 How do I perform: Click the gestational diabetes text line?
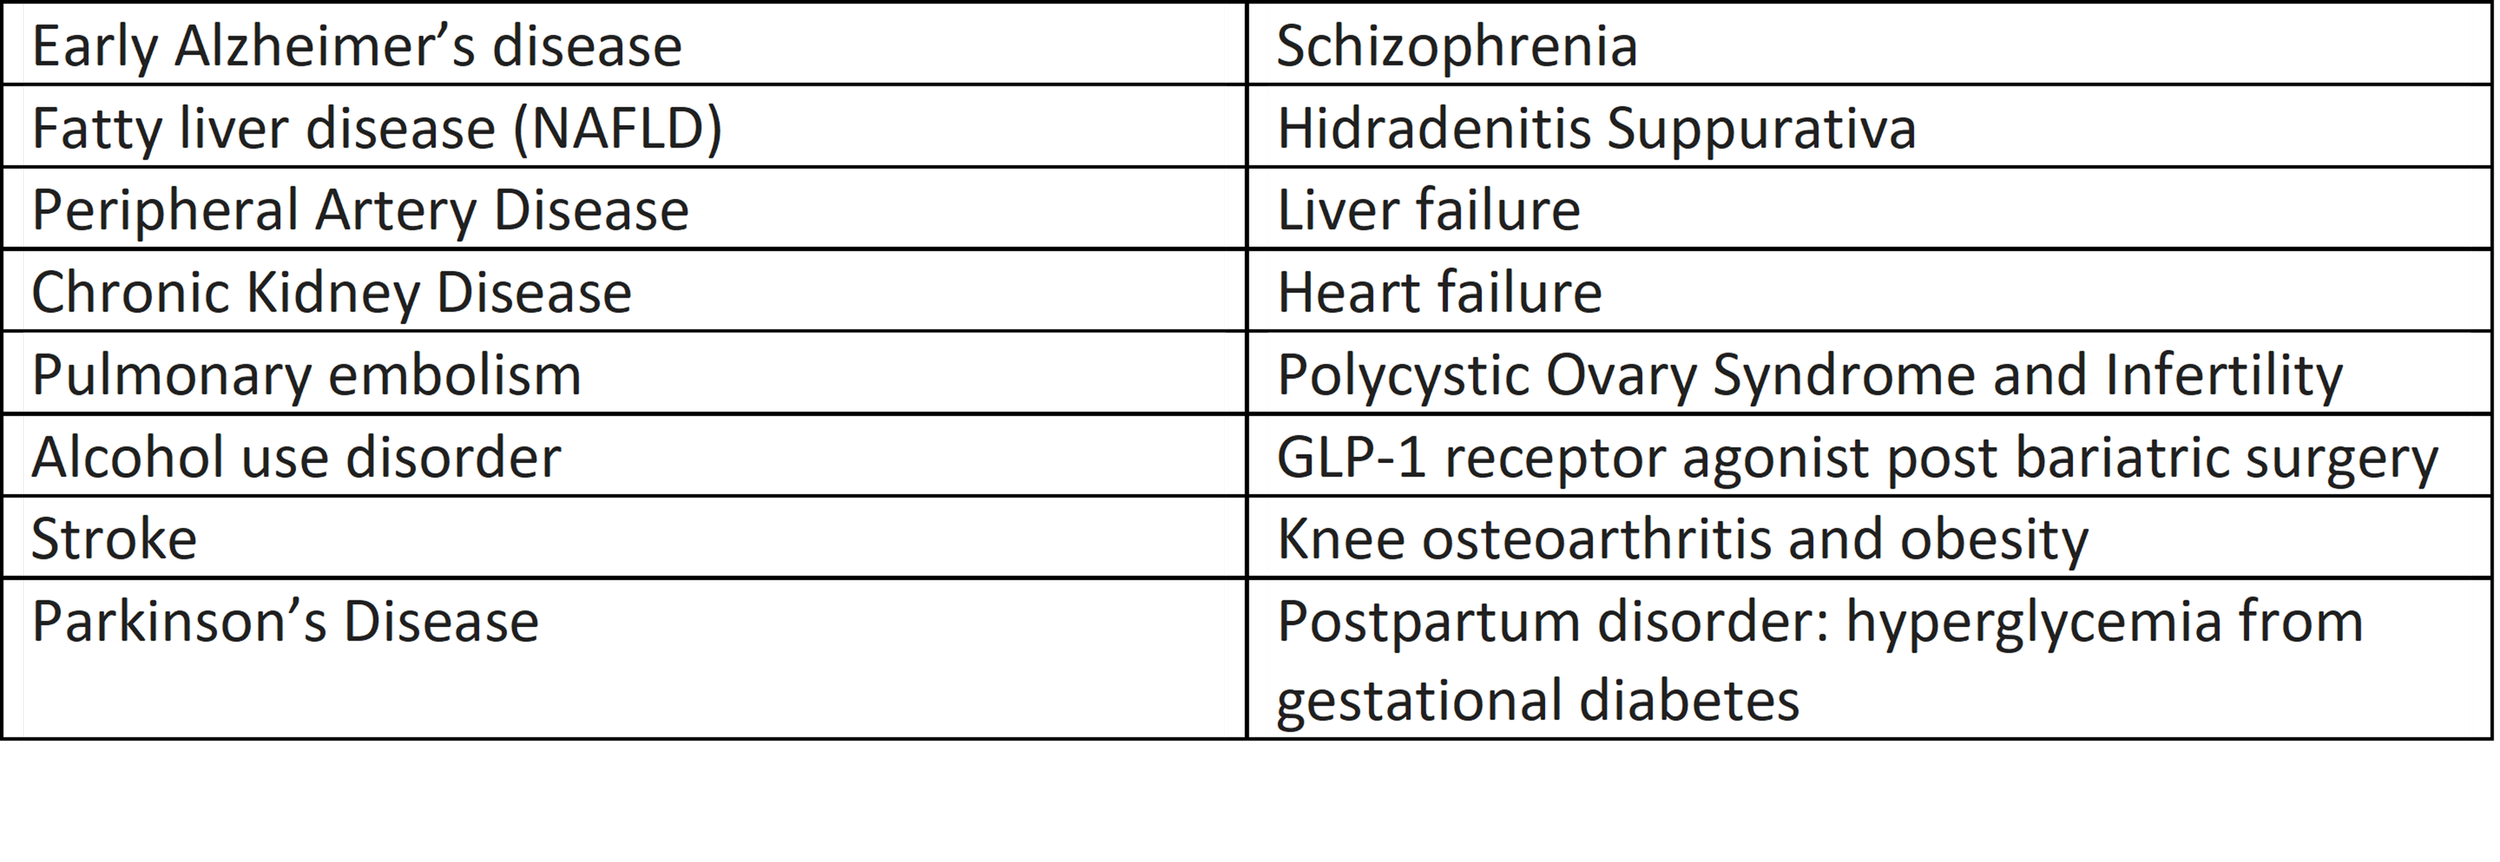pyautogui.click(x=1538, y=701)
